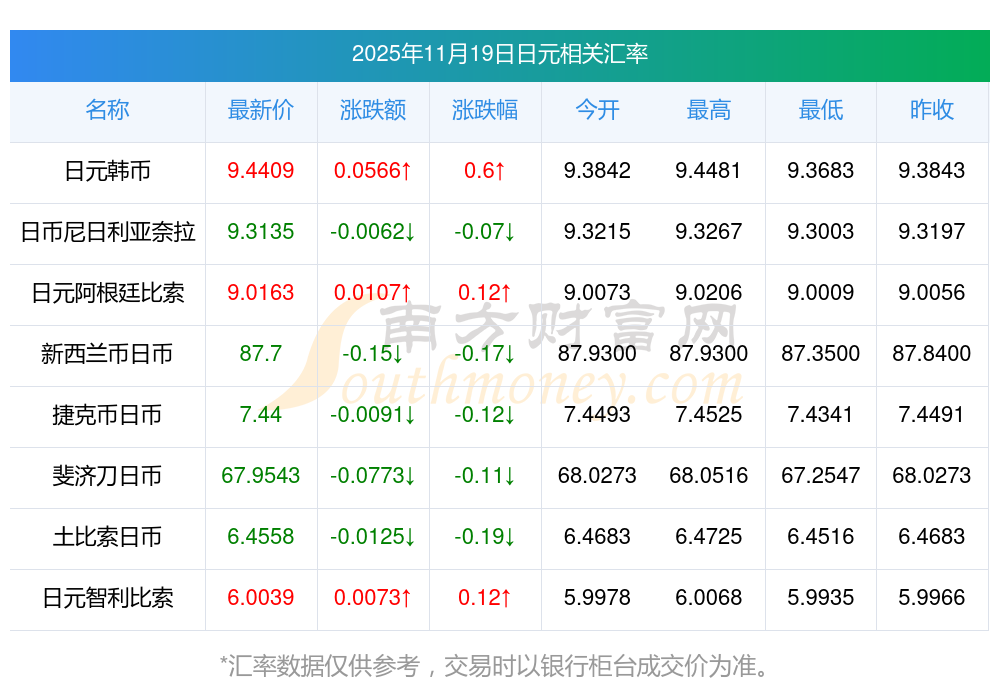
Task: Open the 斐济刀日币 row name
Action: tap(107, 476)
